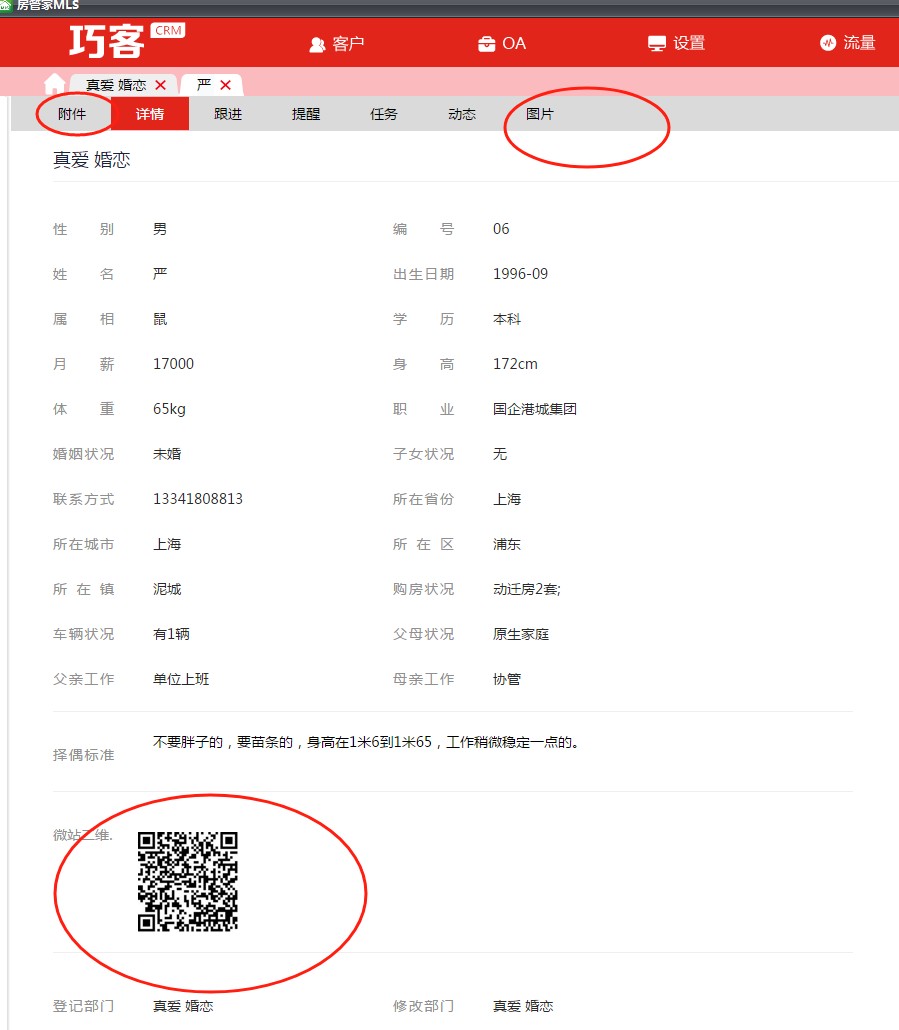Click the 修改部门 value 真爱 婚恋
The height and width of the screenshot is (1030, 899).
pos(523,1006)
